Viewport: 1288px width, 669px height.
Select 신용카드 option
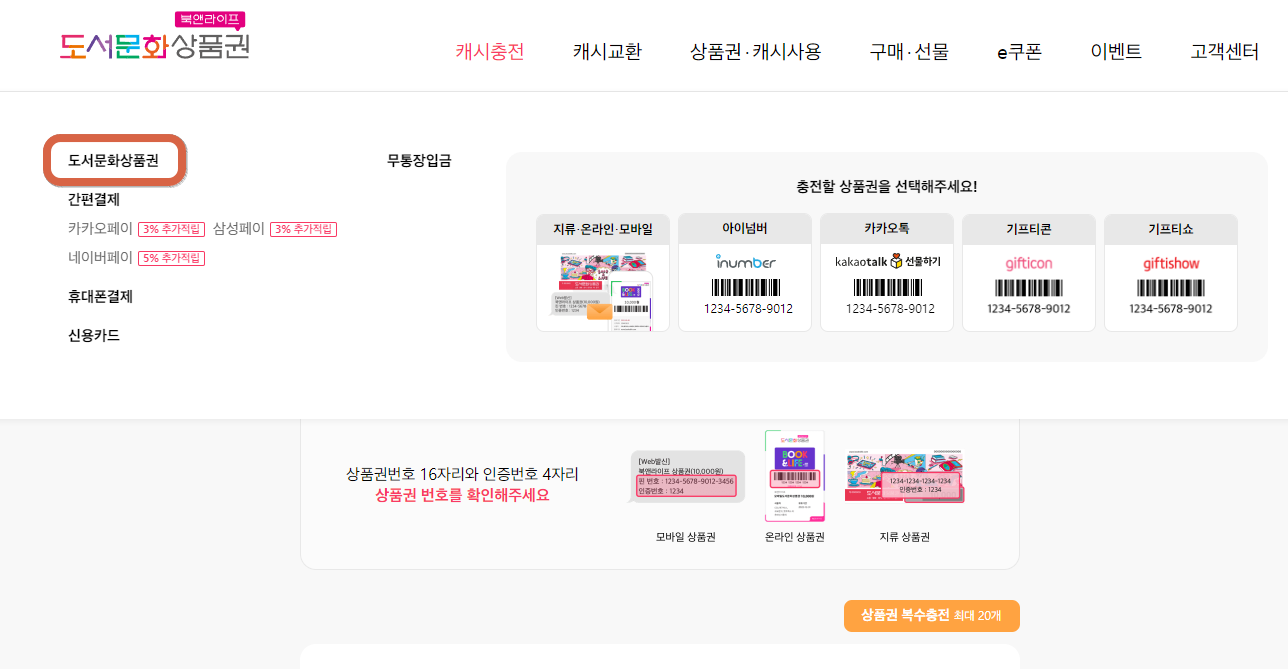94,335
